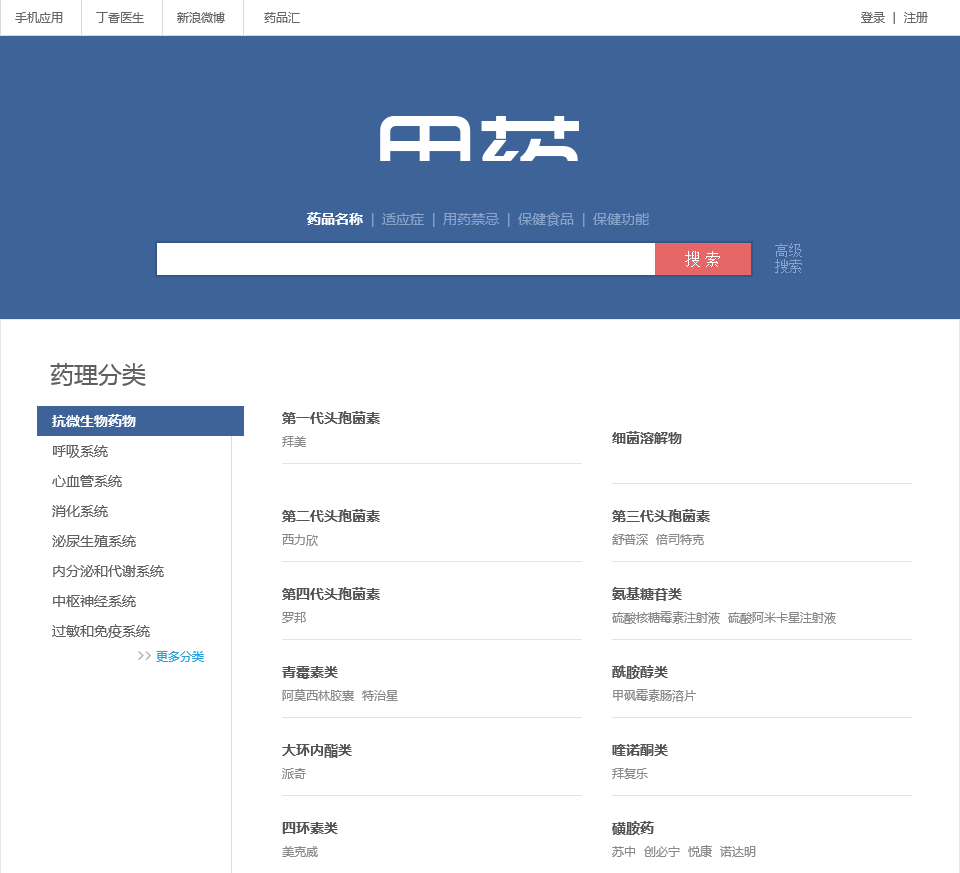Click the 罗邦 drug link
The width and height of the screenshot is (960, 873).
294,617
